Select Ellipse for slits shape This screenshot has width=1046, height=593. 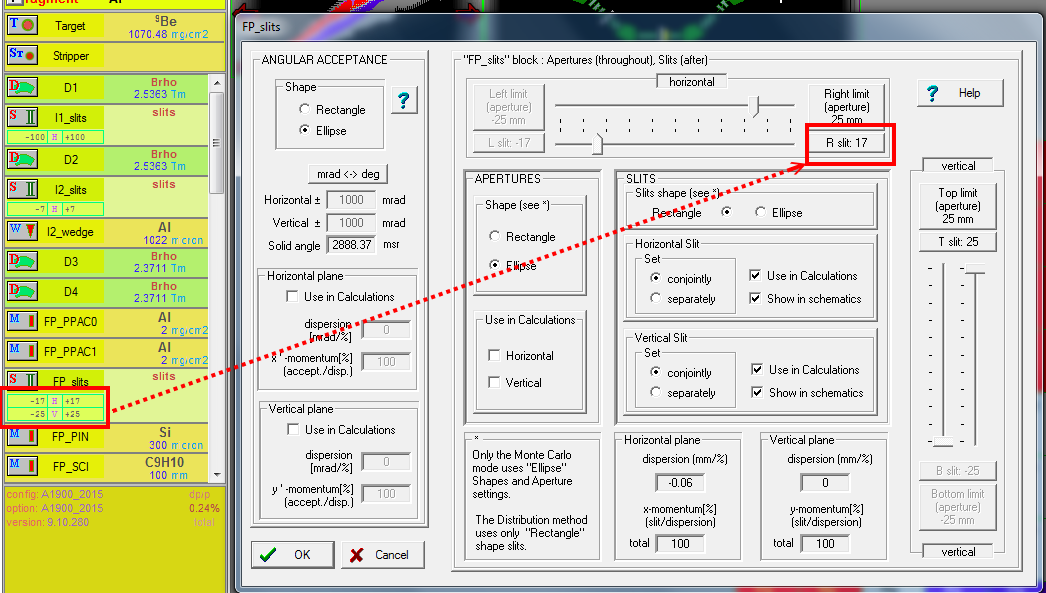[761, 213]
